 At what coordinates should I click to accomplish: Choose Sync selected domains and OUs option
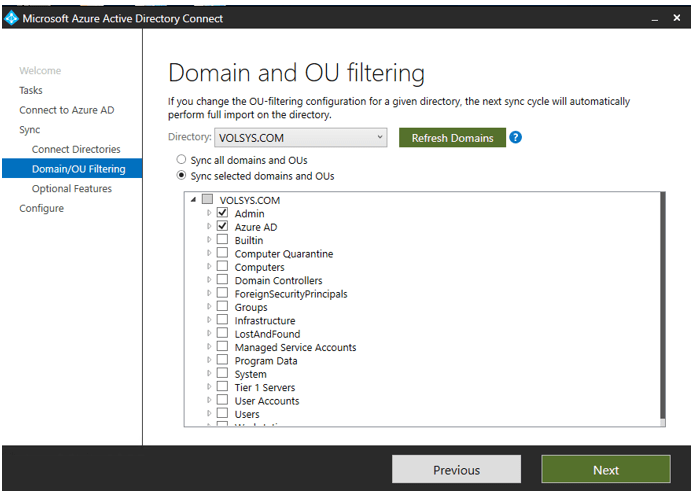[181, 176]
